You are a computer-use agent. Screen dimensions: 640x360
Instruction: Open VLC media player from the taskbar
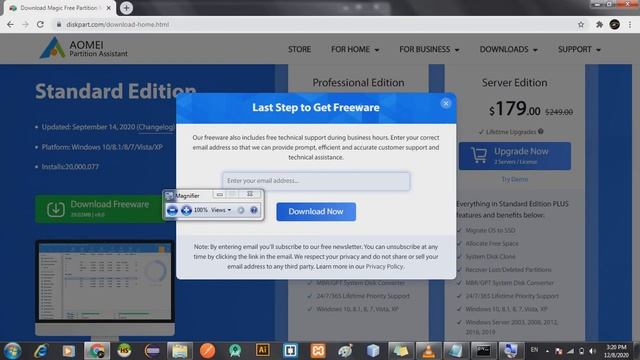428,351
